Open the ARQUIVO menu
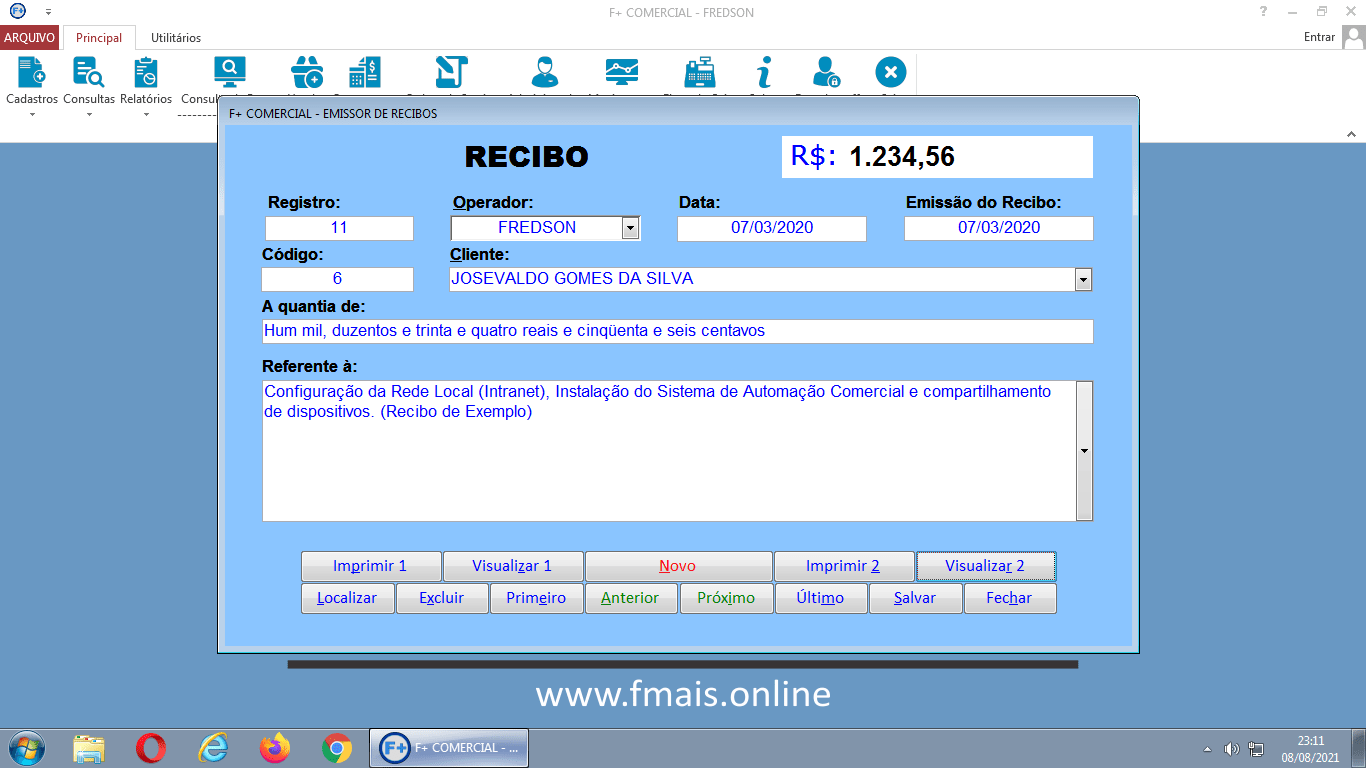The image size is (1366, 768). tap(30, 38)
